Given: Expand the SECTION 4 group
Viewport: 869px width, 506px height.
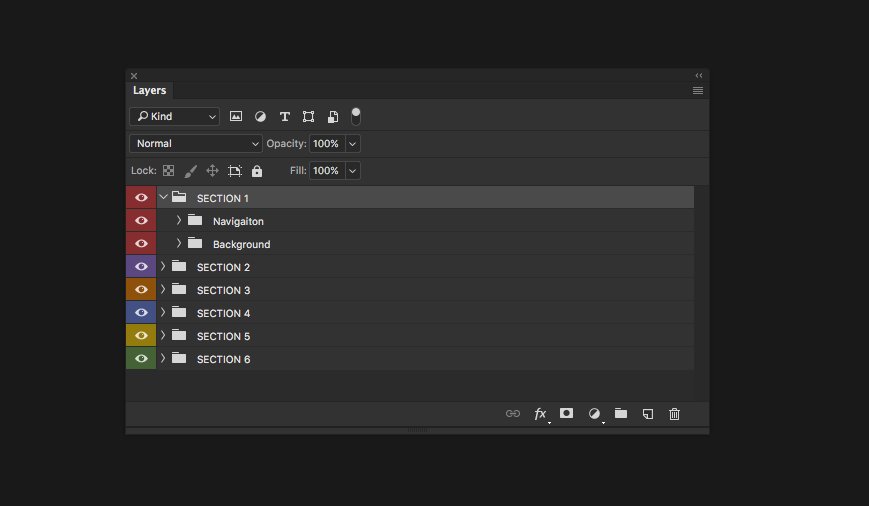Looking at the screenshot, I should click(162, 312).
